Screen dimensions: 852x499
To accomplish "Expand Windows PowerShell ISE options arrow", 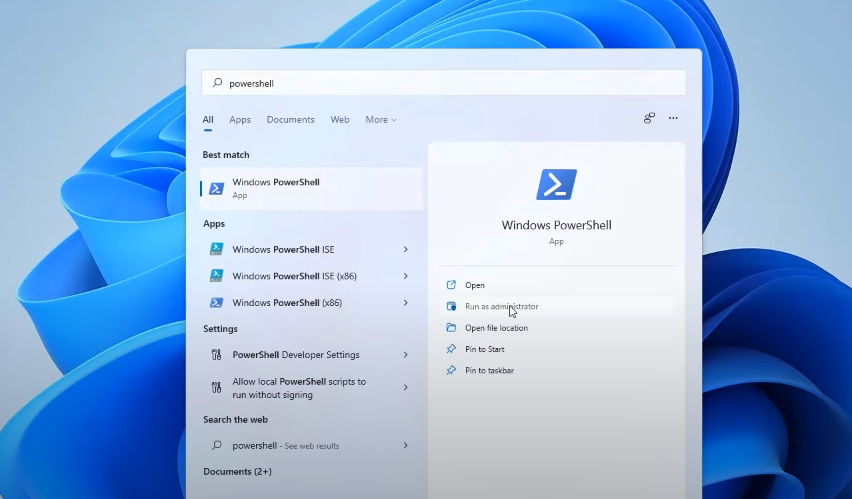I will 405,249.
